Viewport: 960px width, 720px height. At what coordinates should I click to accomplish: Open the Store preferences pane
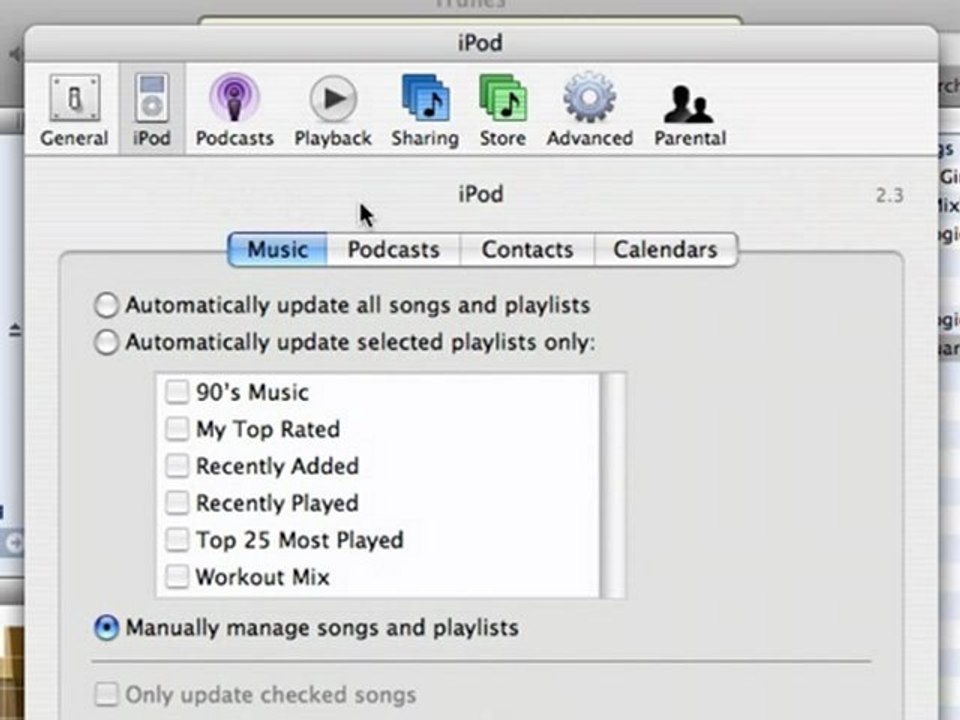pos(503,110)
